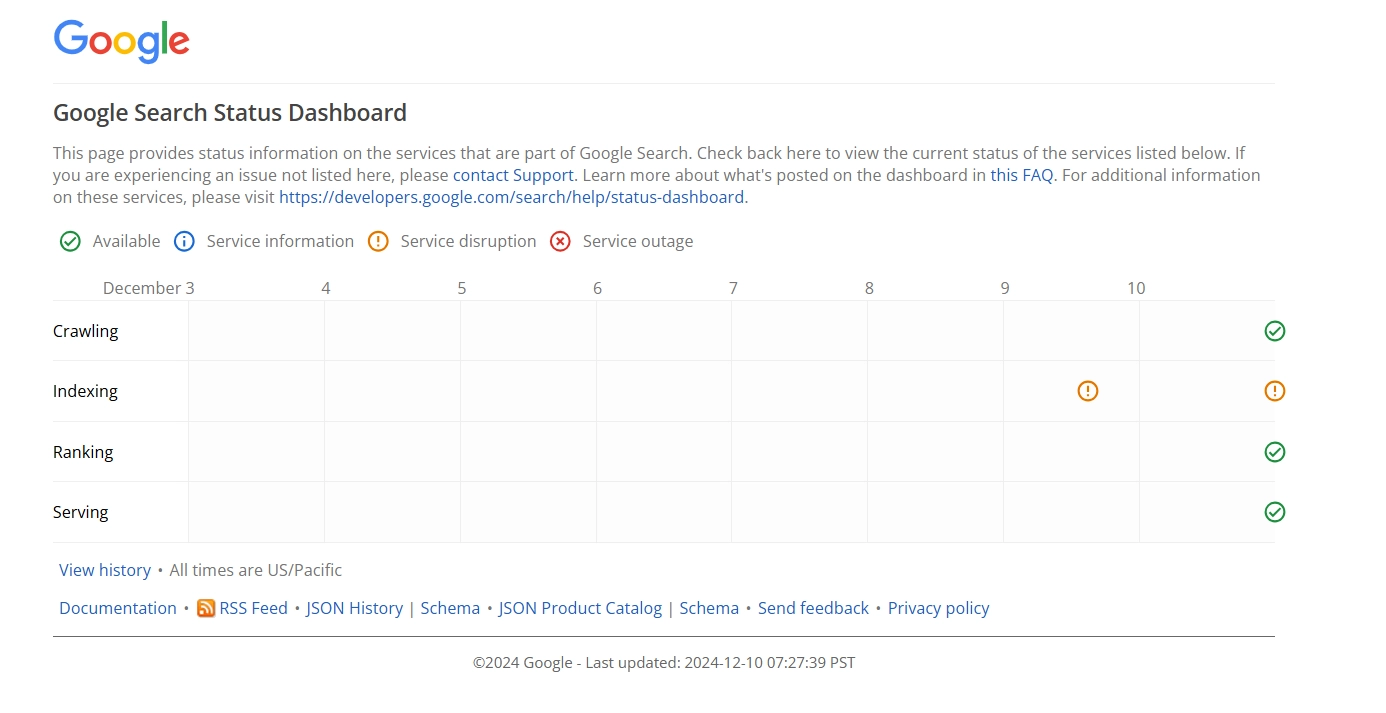Click the All times are US/Pacific note
This screenshot has height=713, width=1386.
[x=256, y=570]
